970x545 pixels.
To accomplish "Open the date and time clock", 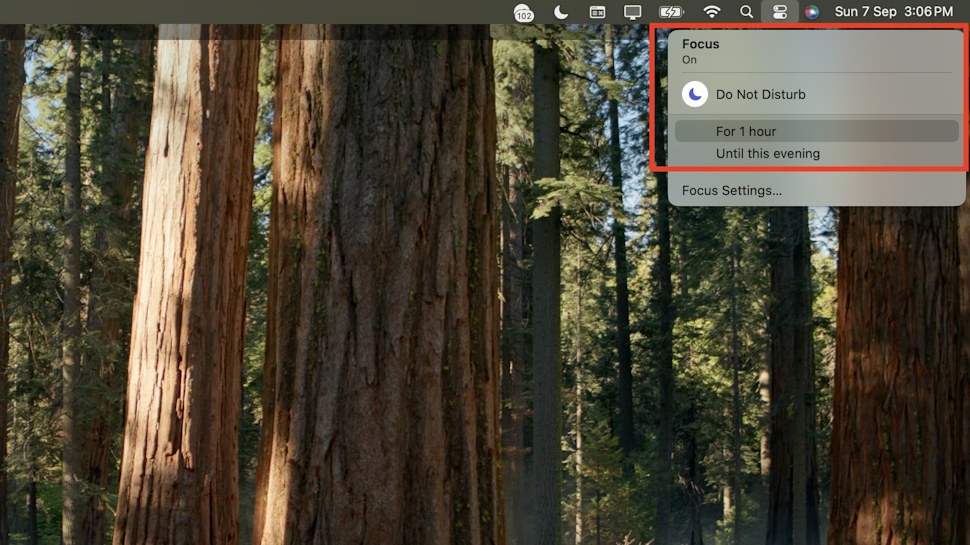I will (x=893, y=12).
